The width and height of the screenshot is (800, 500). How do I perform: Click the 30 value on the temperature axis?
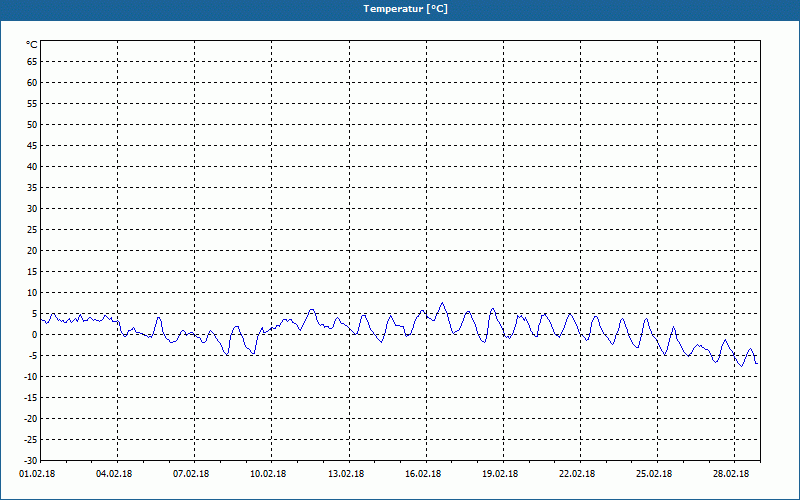point(32,209)
